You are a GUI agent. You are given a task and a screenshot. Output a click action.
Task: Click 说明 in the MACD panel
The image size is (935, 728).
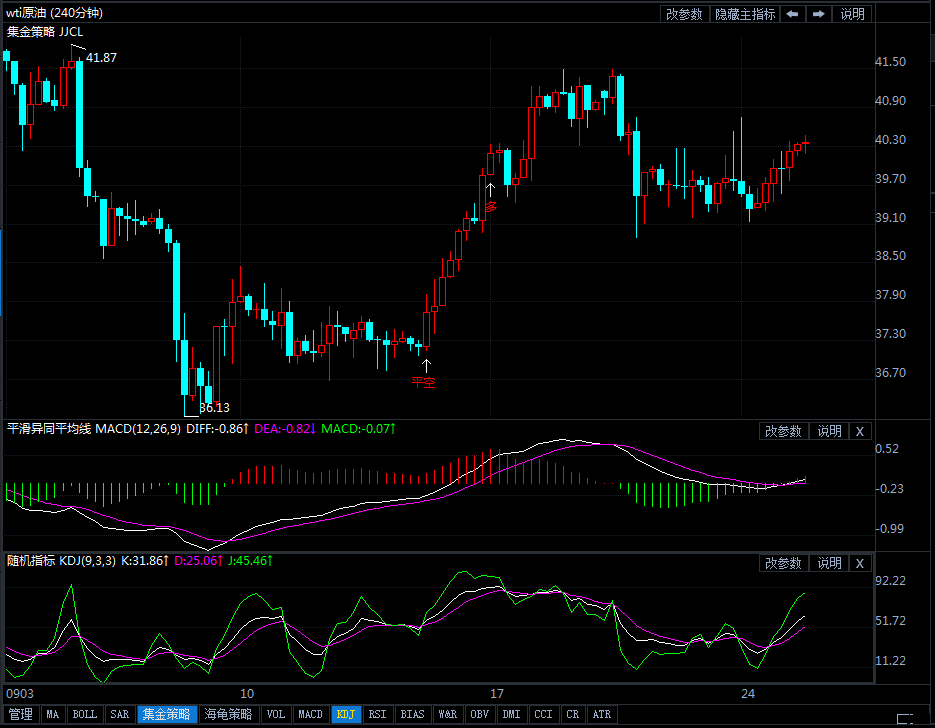pos(829,431)
